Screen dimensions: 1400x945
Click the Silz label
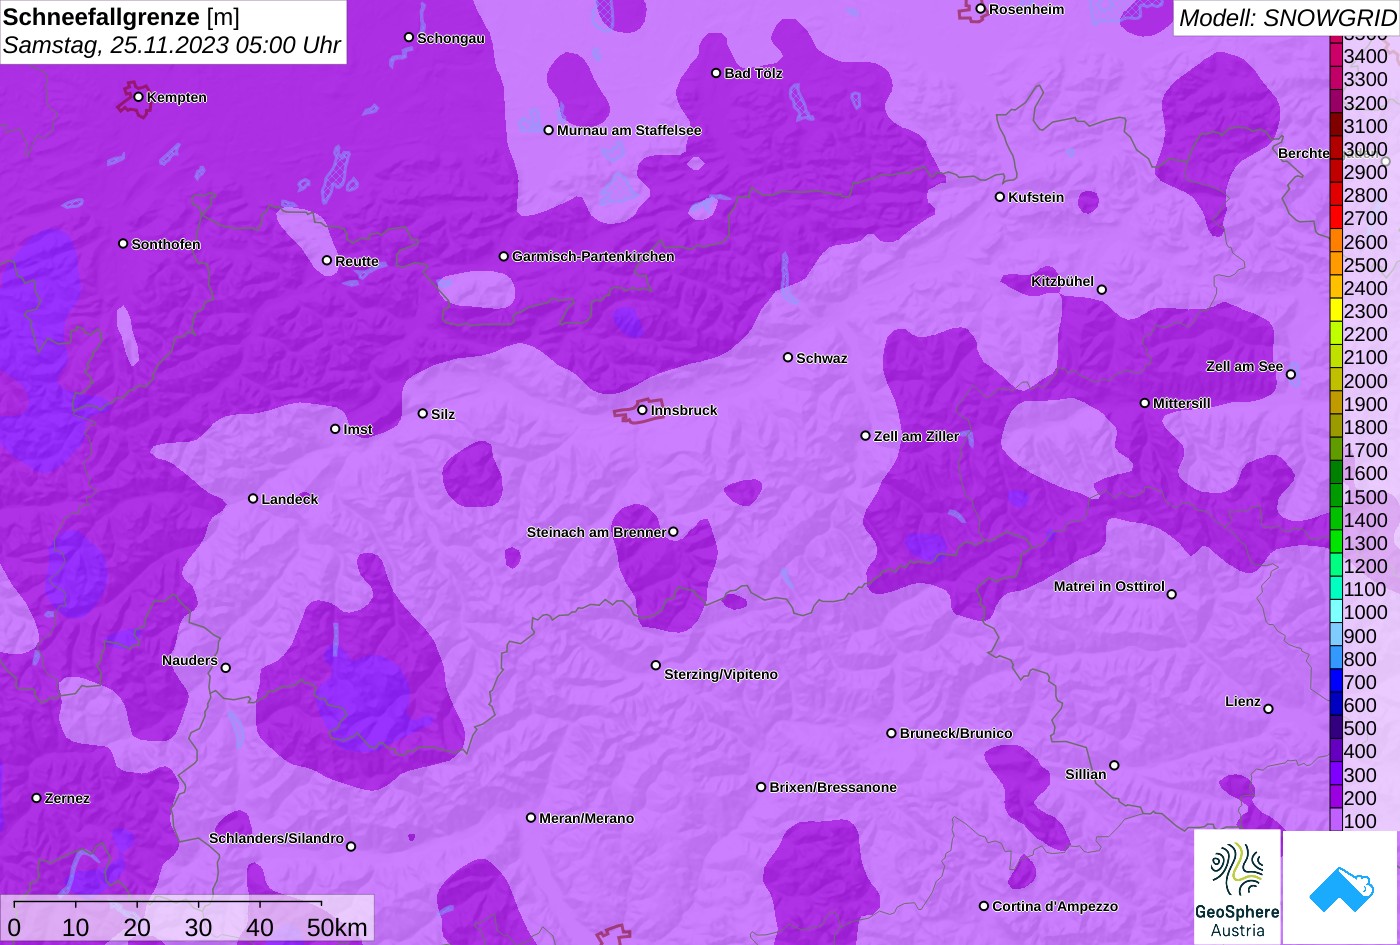point(443,414)
